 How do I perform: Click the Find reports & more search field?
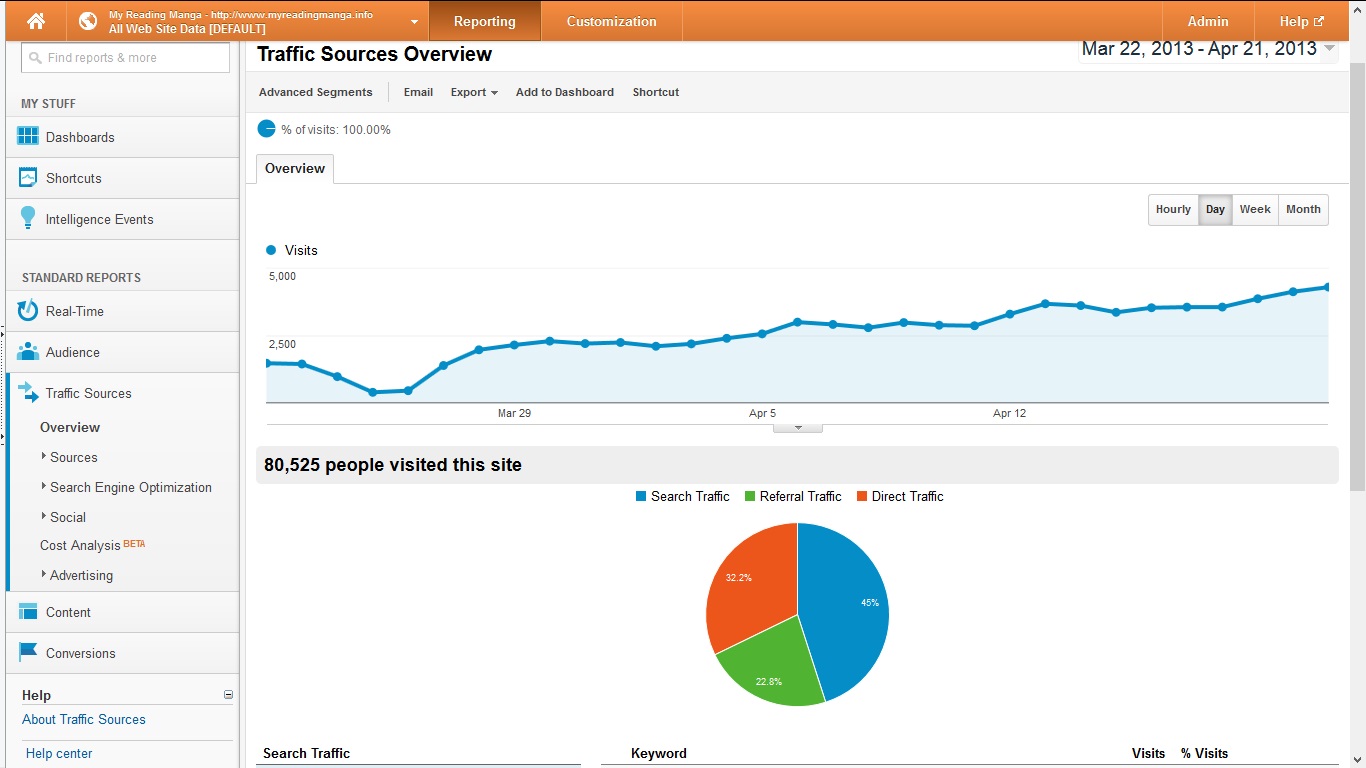click(x=125, y=57)
